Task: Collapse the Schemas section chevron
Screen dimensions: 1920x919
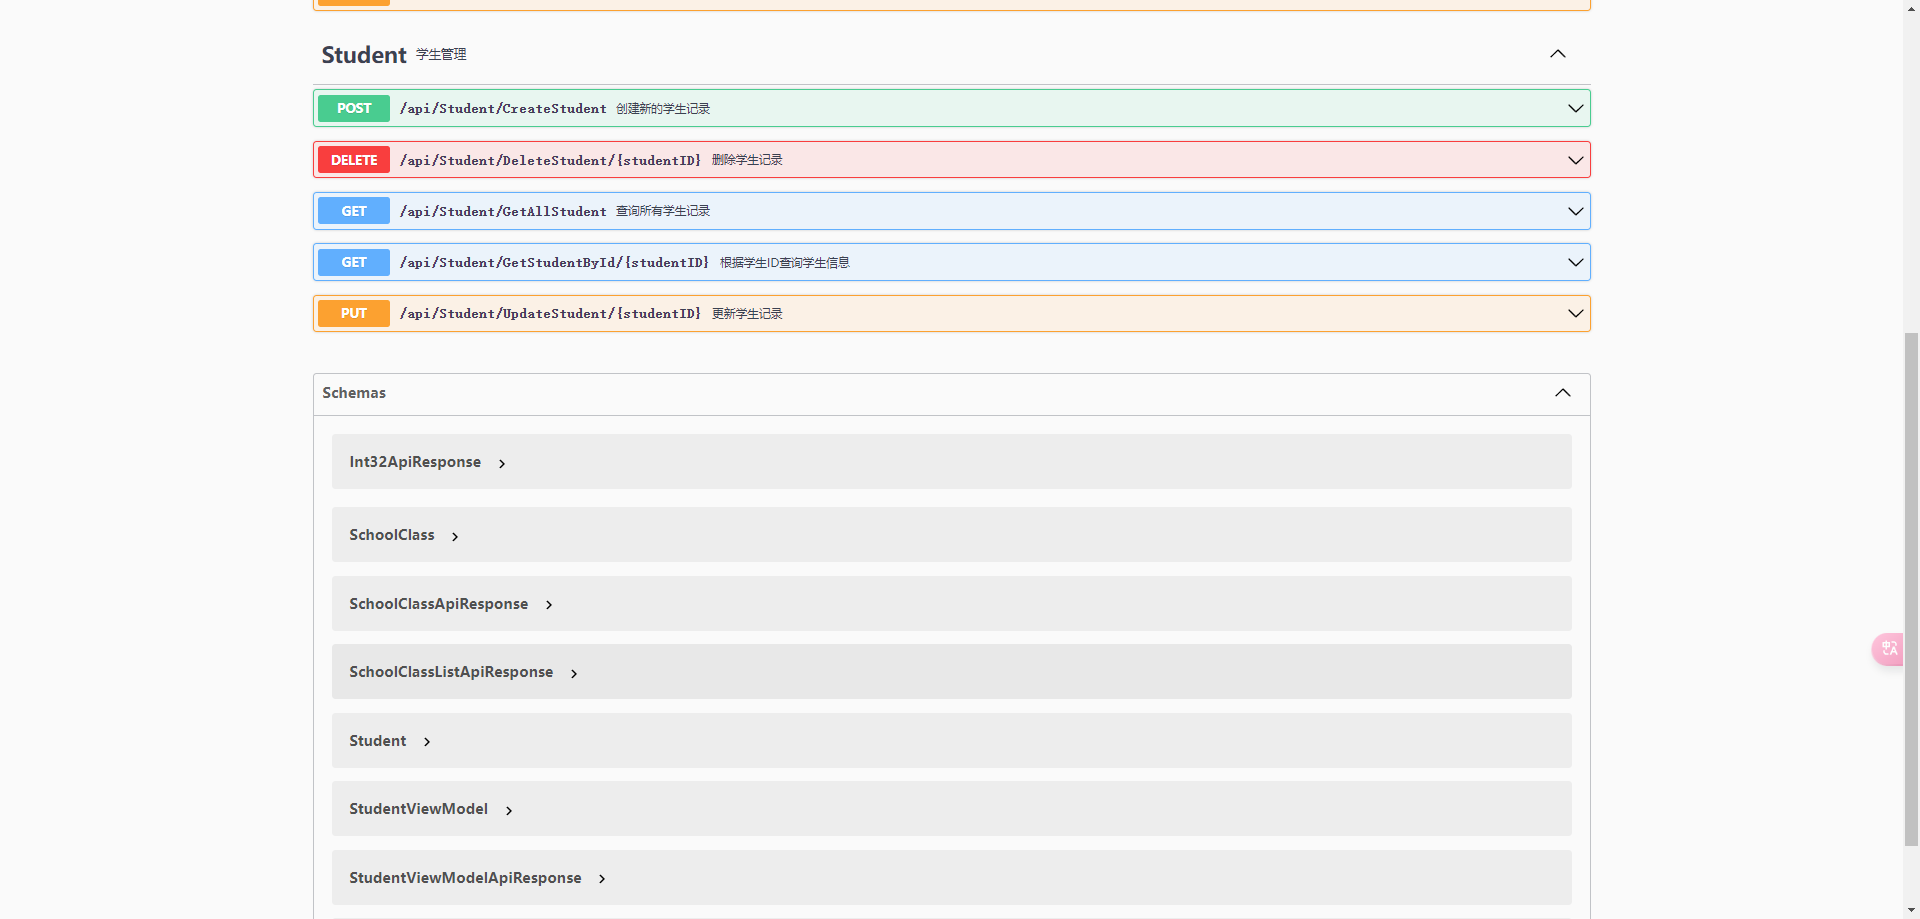Action: click(1562, 393)
